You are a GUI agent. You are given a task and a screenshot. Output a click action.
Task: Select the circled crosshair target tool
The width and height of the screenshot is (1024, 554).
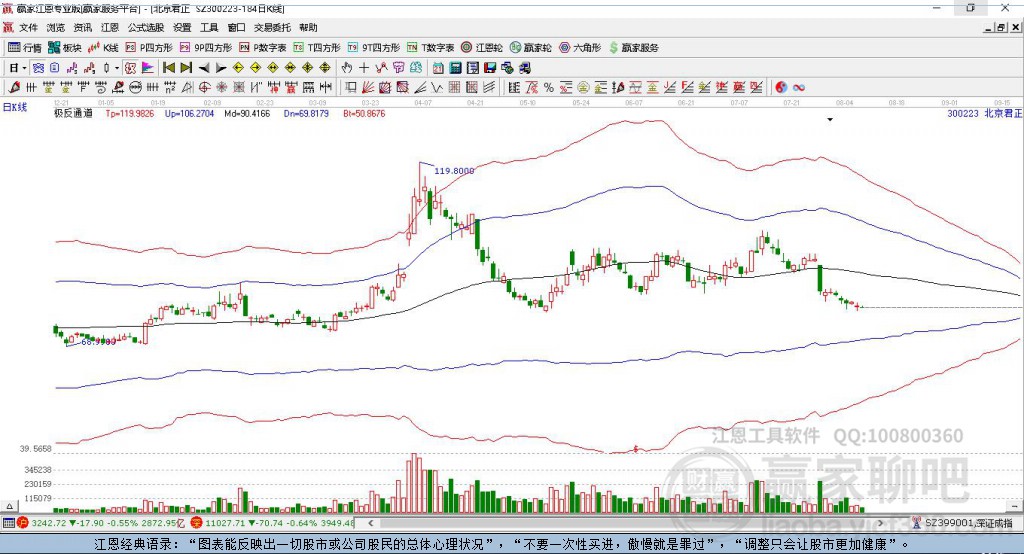[204, 88]
